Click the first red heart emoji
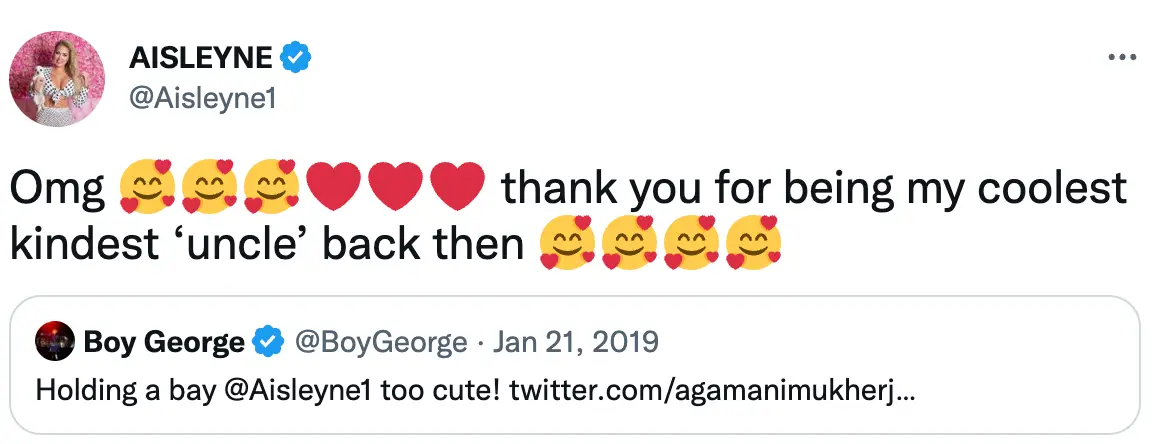 pyautogui.click(x=332, y=186)
